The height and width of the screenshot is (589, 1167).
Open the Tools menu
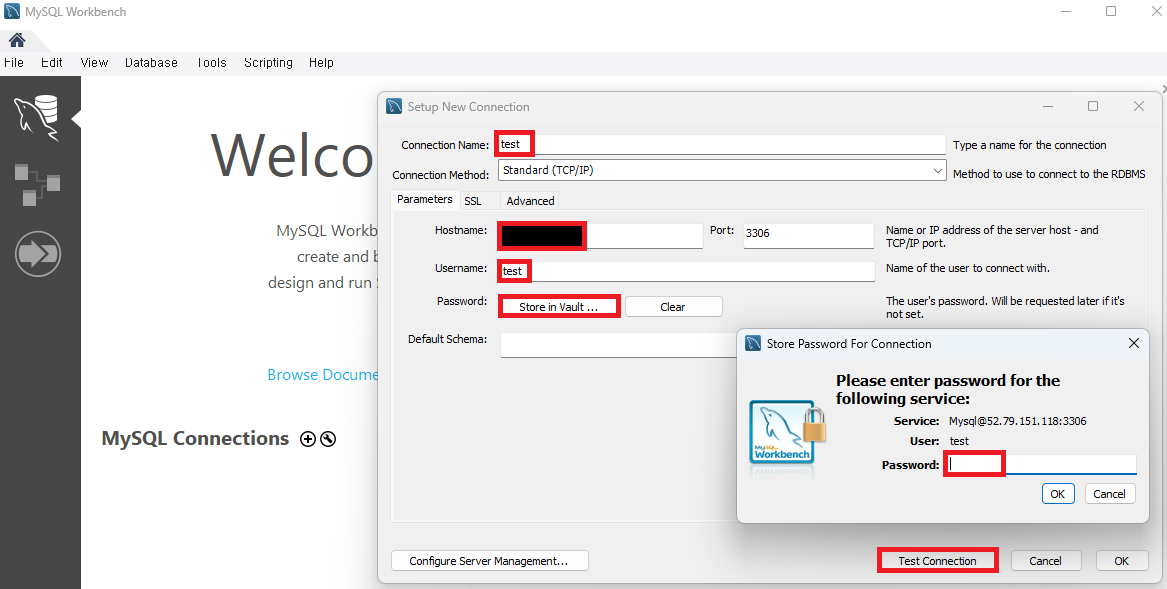pyautogui.click(x=211, y=63)
